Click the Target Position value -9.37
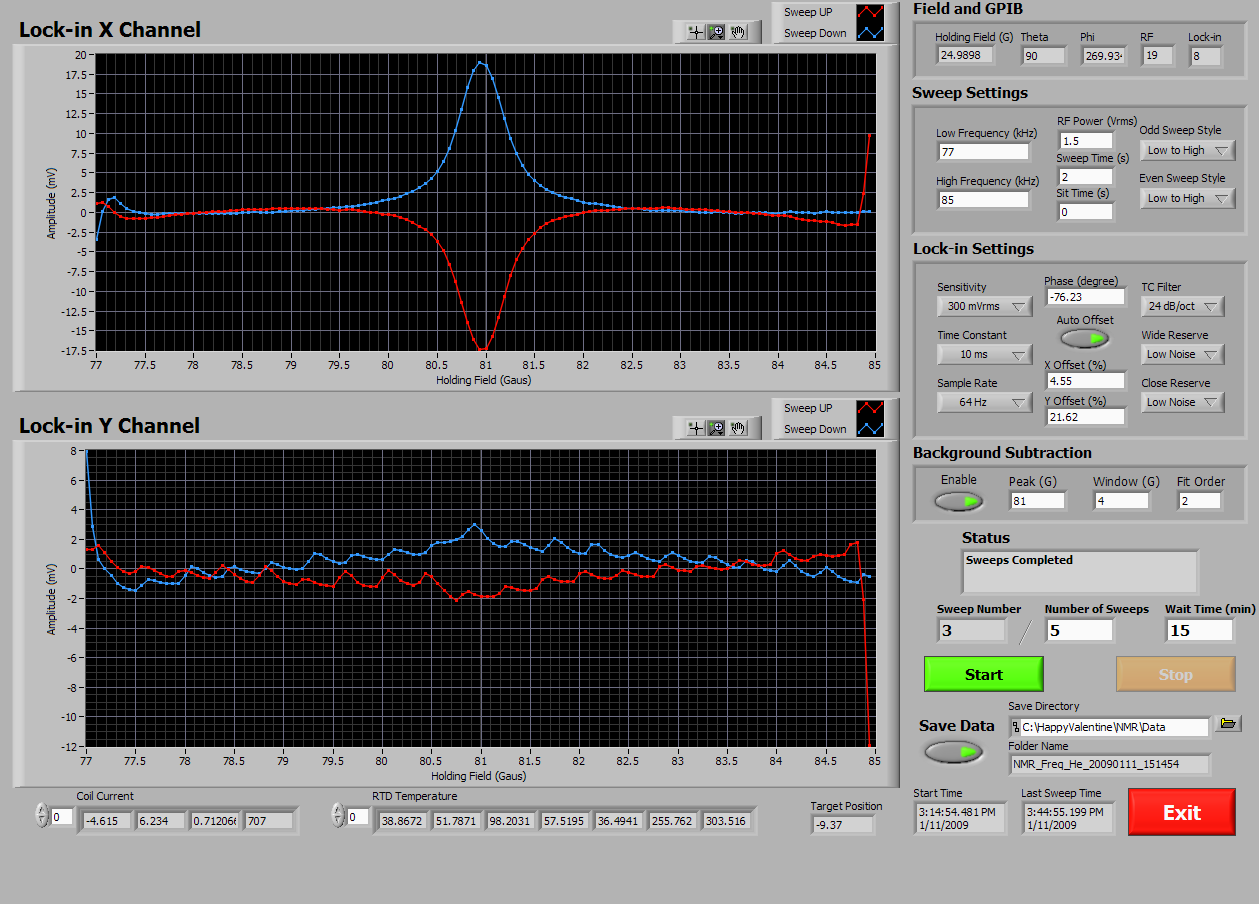The image size is (1259, 904). (x=842, y=825)
